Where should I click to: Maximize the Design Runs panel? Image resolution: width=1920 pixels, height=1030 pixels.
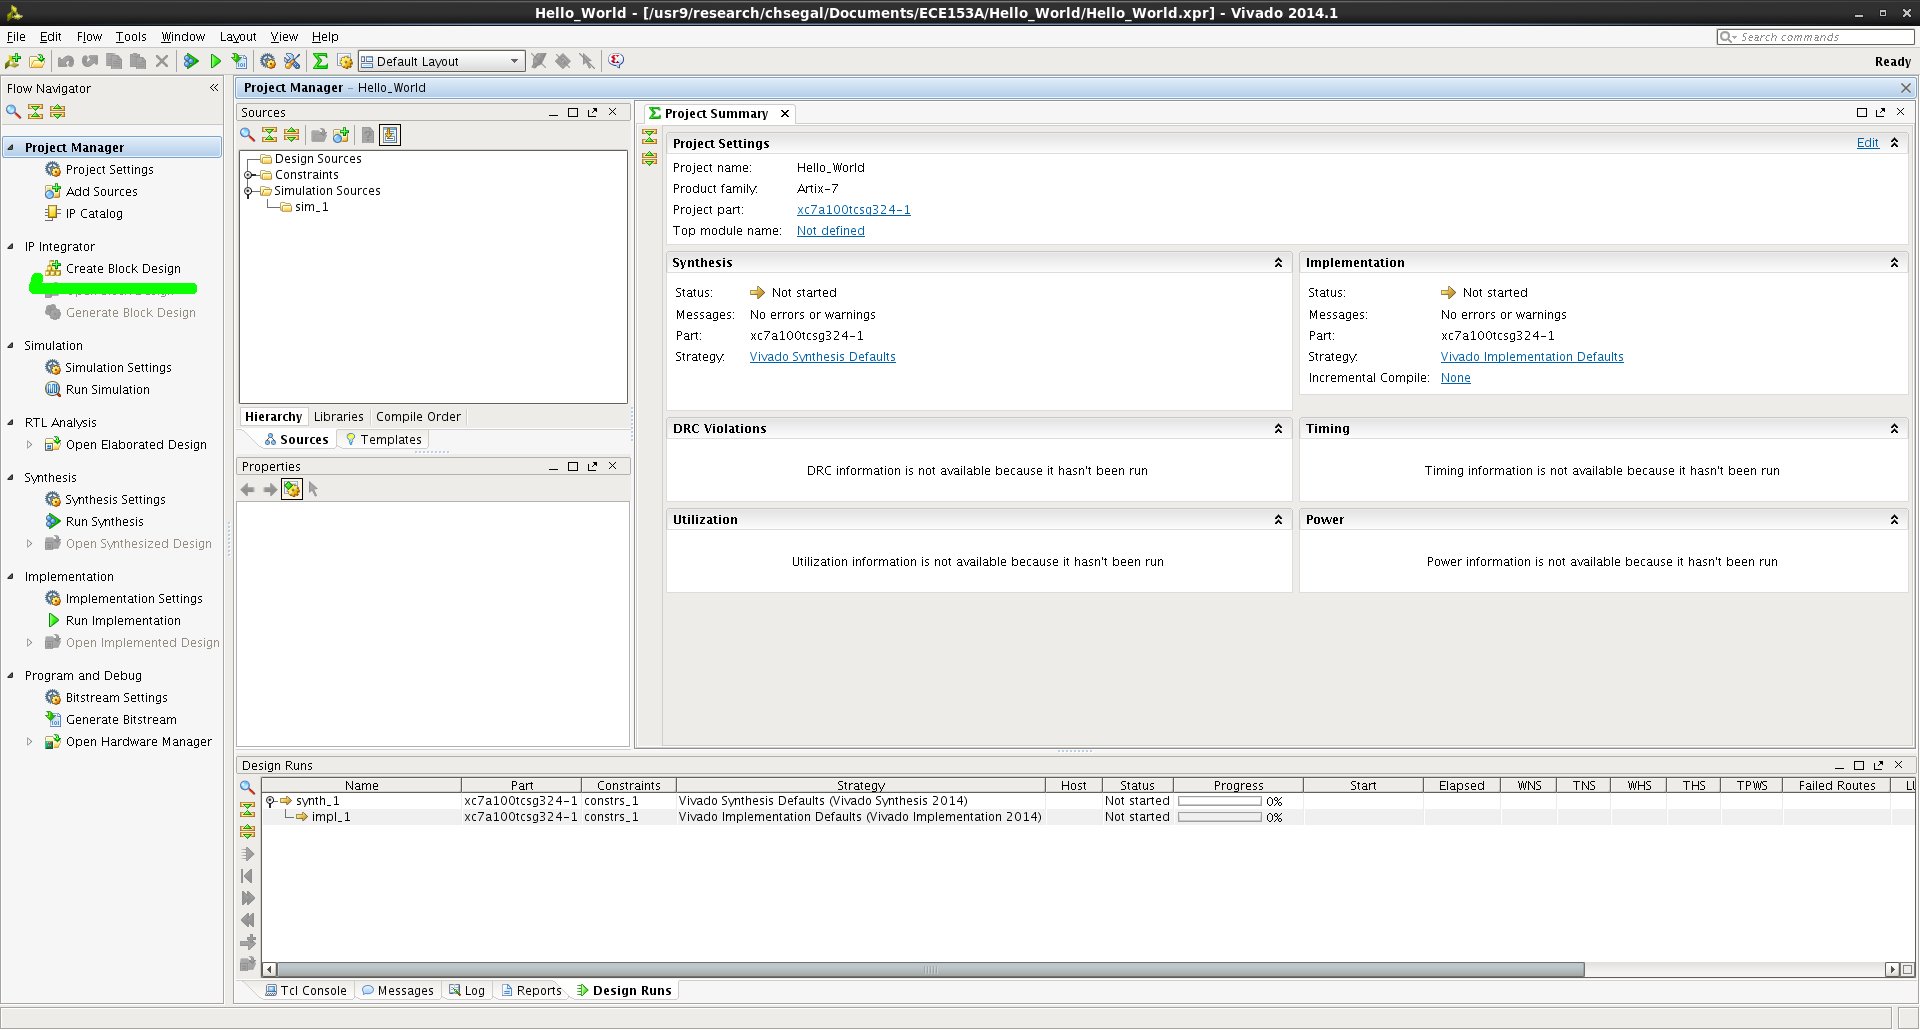tap(1859, 765)
